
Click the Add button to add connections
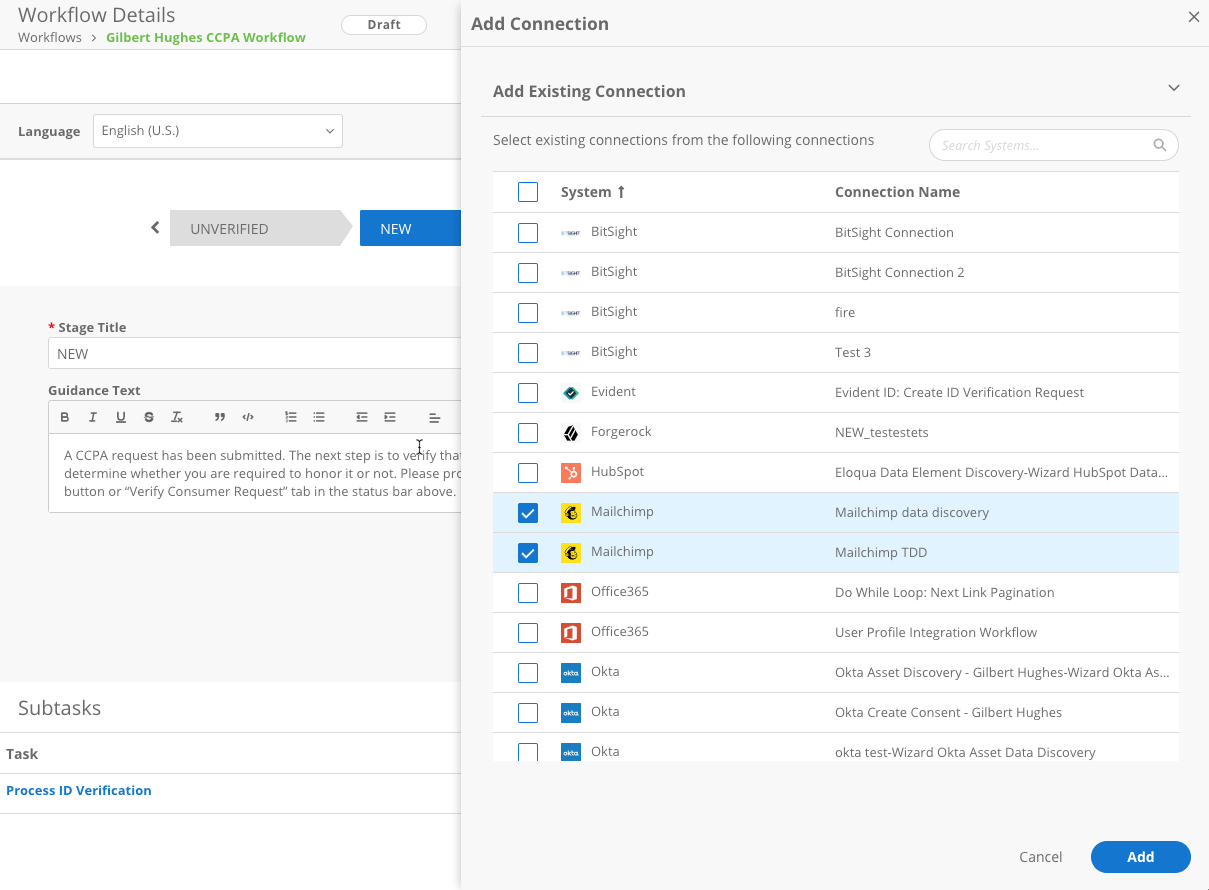(x=1141, y=857)
